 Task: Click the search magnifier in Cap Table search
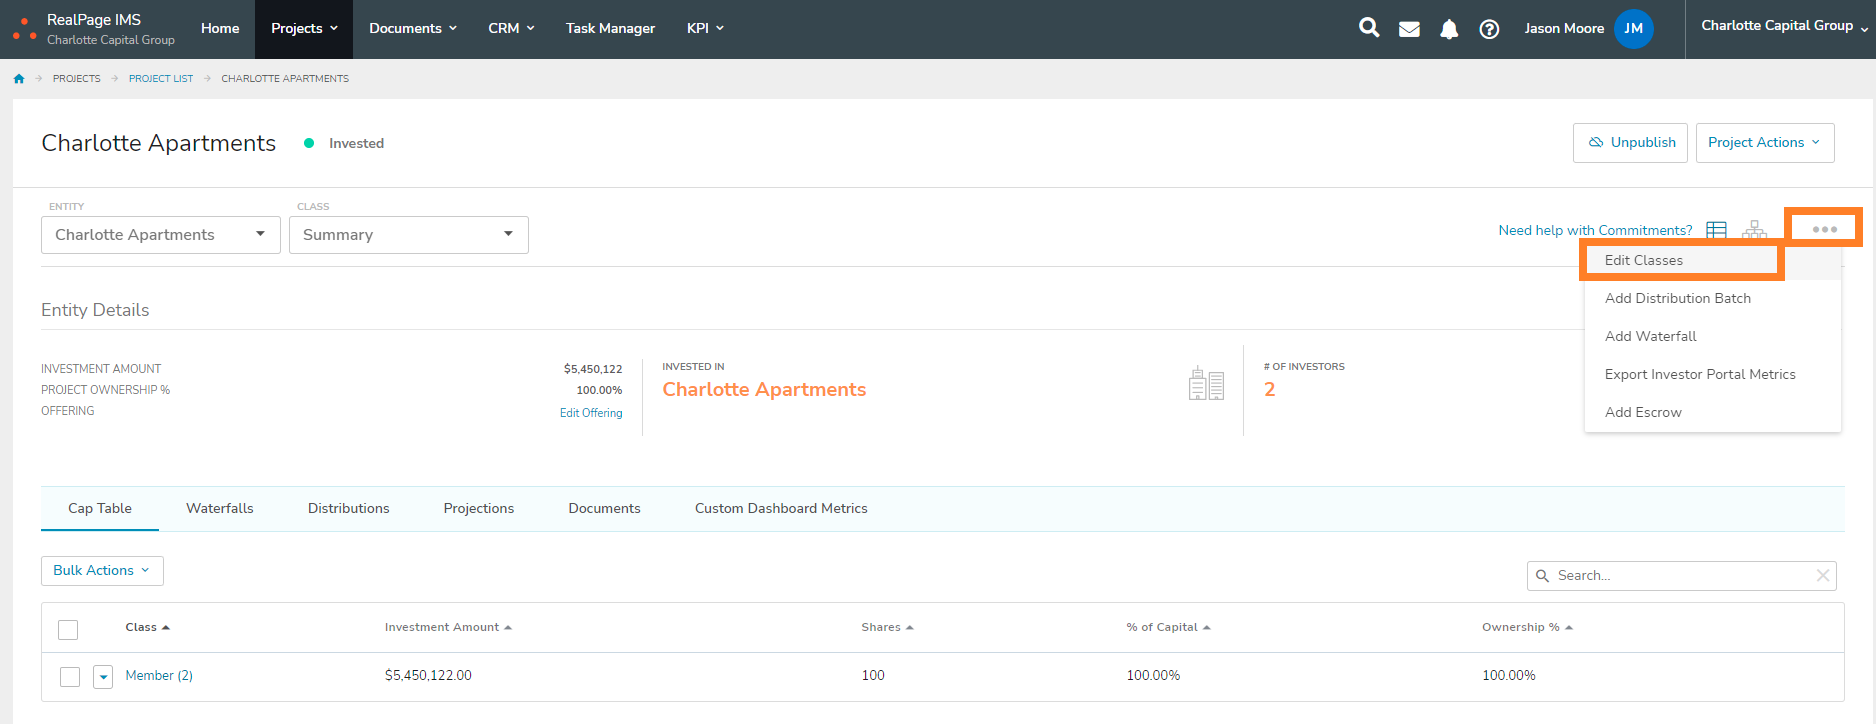(1542, 575)
